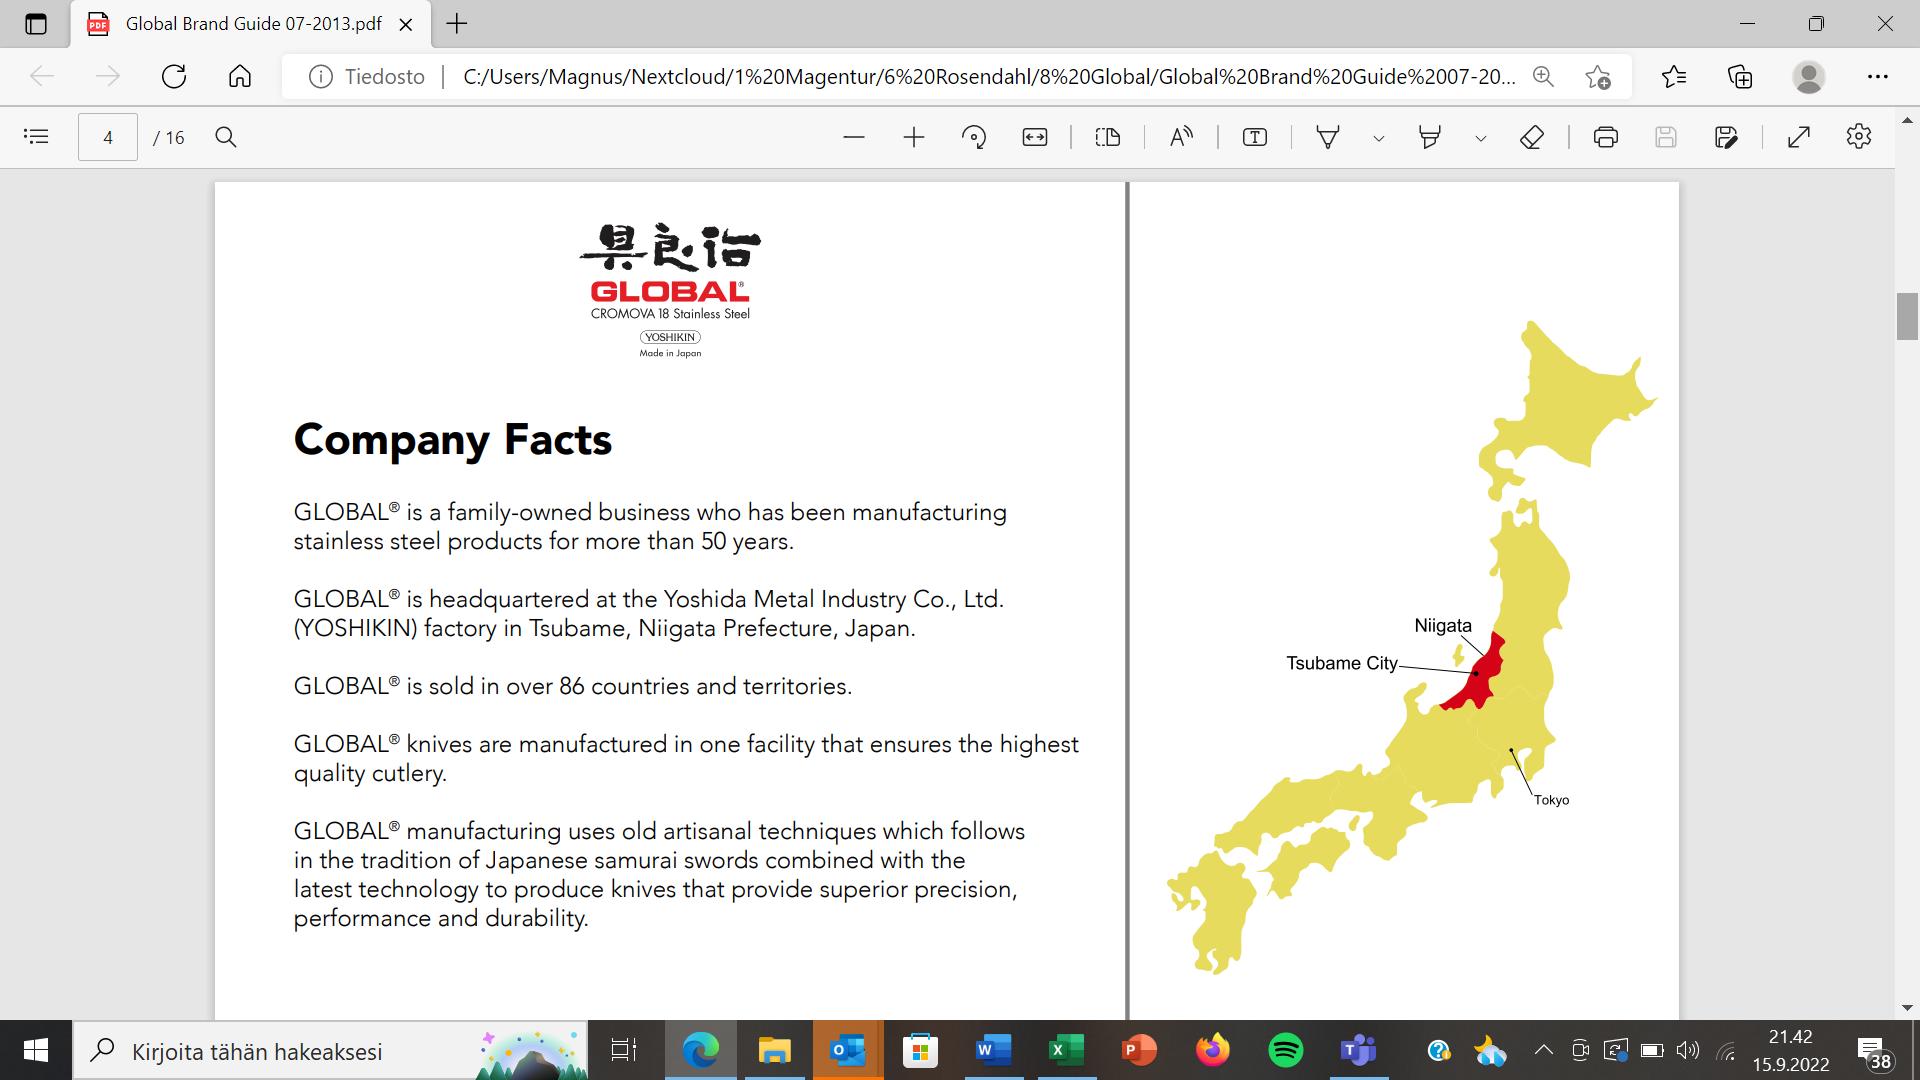
Task: Click the find in document search icon
Action: click(226, 137)
